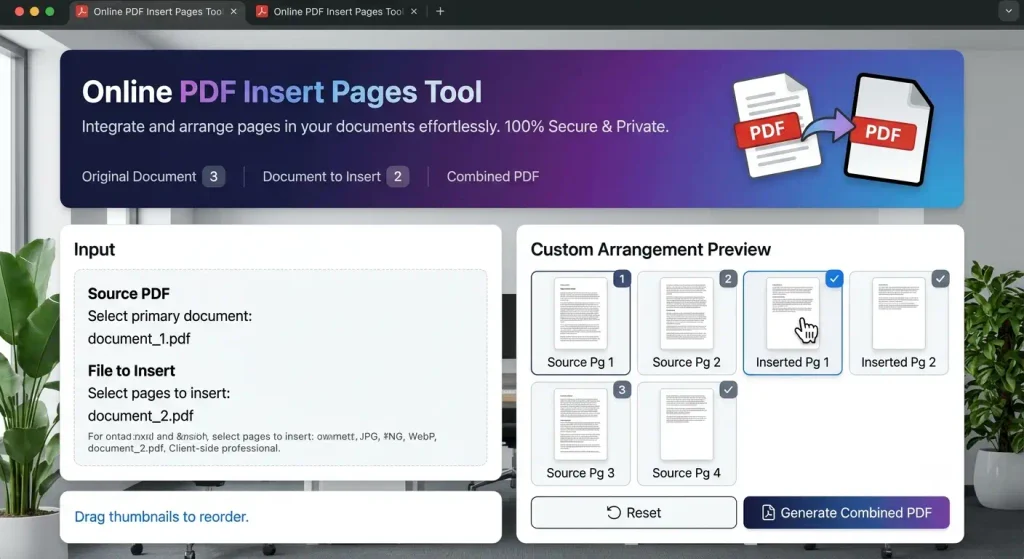The image size is (1024, 559).
Task: Select the Source Pg 4 thumbnail
Action: click(686, 434)
